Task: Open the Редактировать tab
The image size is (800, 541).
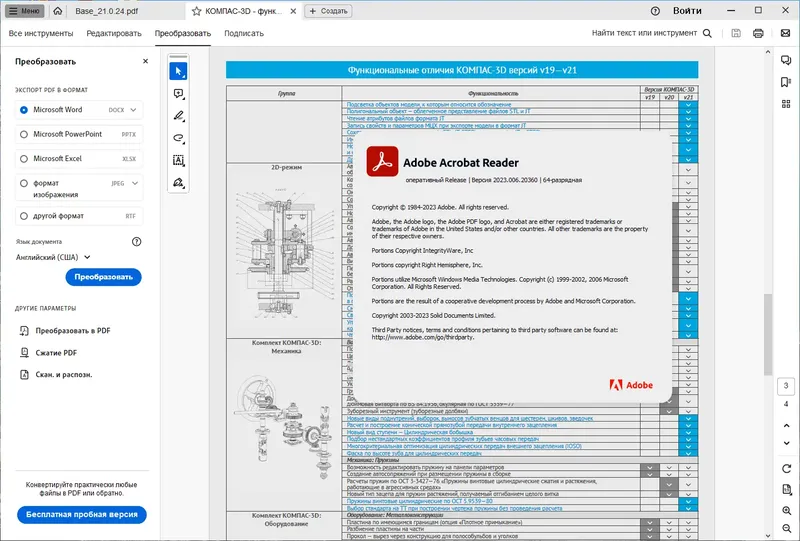Action: 114,33
